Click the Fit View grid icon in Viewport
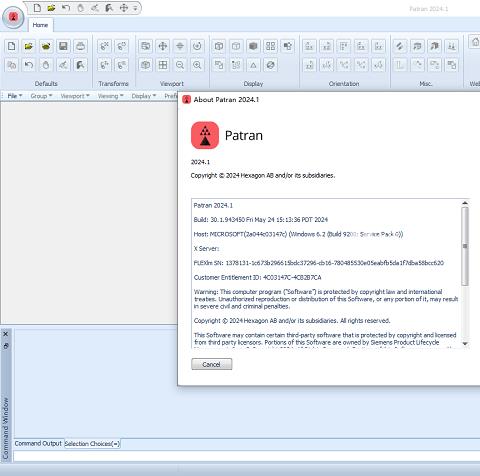Viewport: 480px width, 476px height. (163, 65)
